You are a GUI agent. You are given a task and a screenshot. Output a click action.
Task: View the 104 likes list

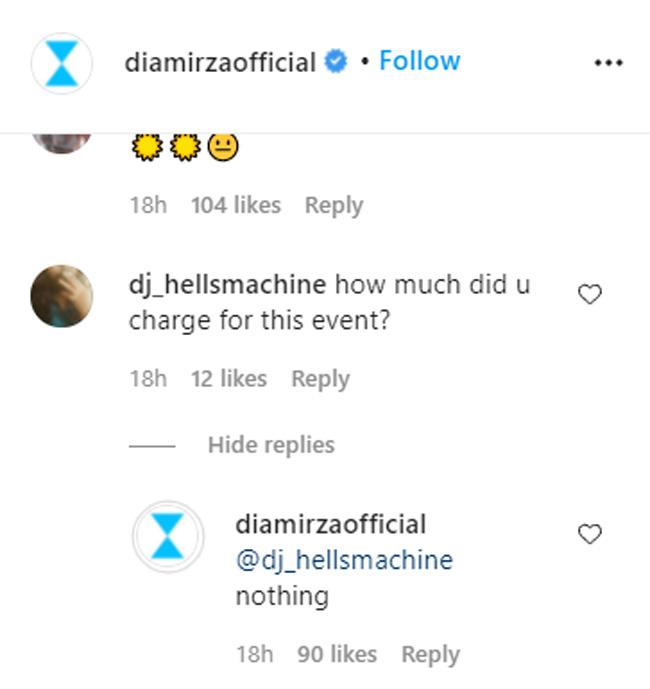(x=236, y=205)
